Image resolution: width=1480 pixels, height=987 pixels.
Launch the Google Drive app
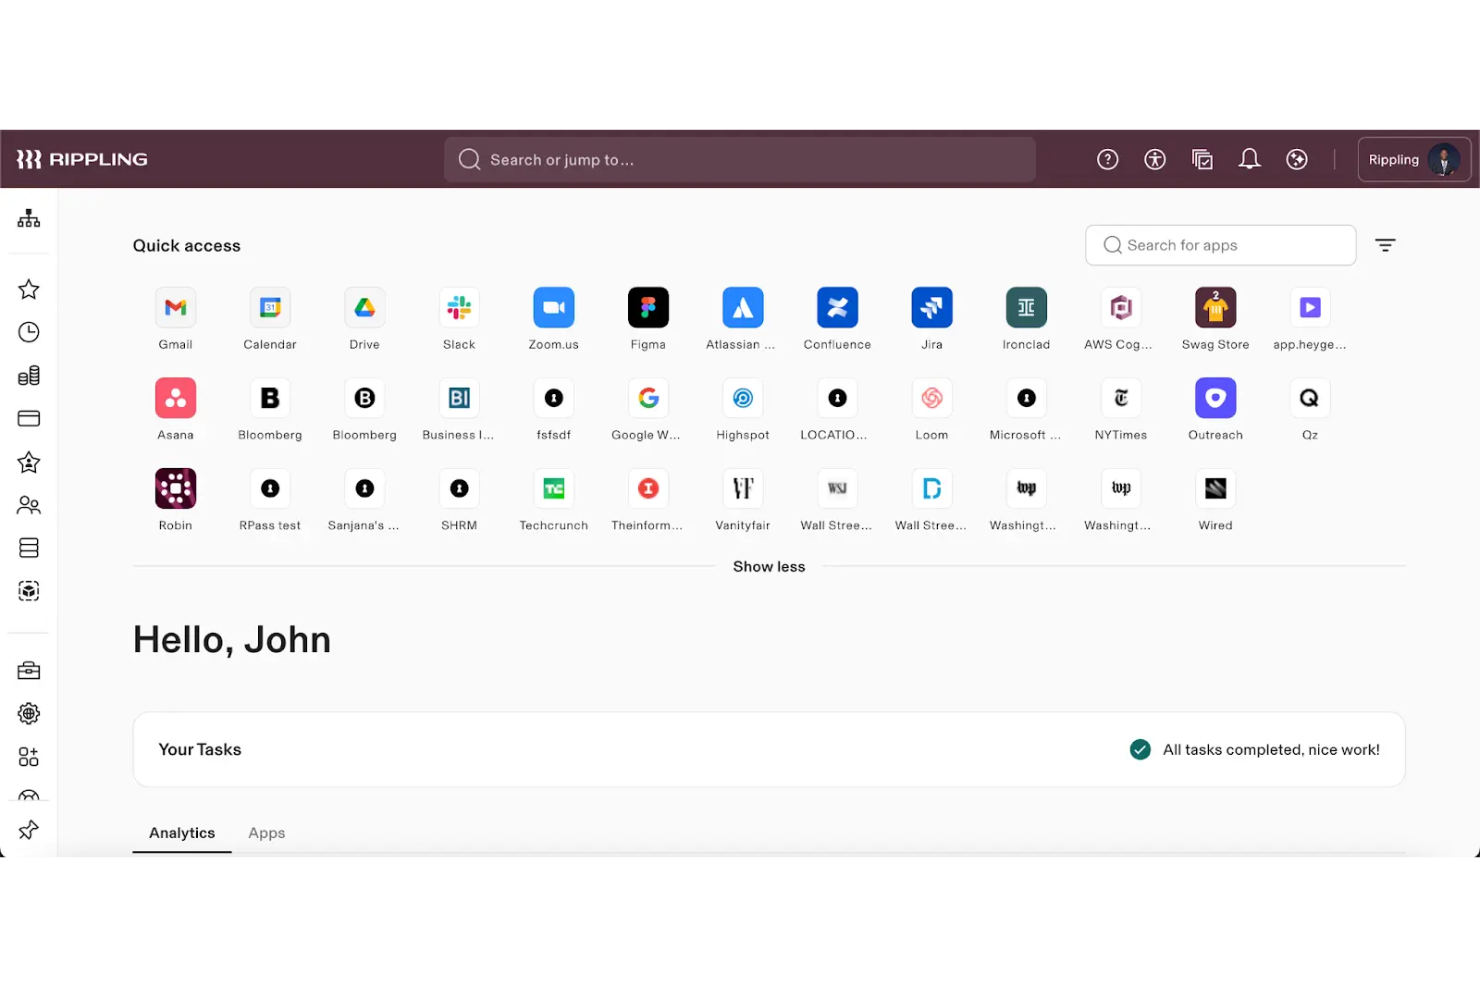click(365, 308)
